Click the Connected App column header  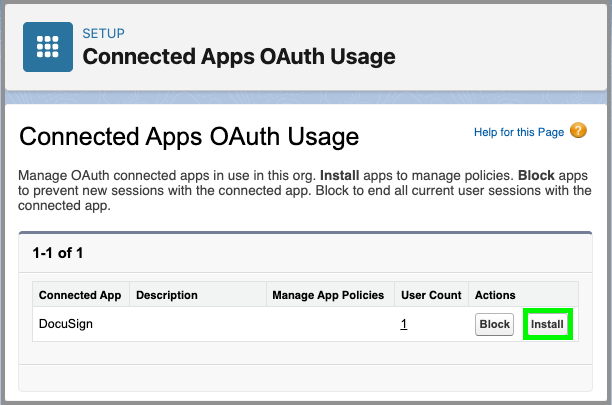pyautogui.click(x=80, y=295)
